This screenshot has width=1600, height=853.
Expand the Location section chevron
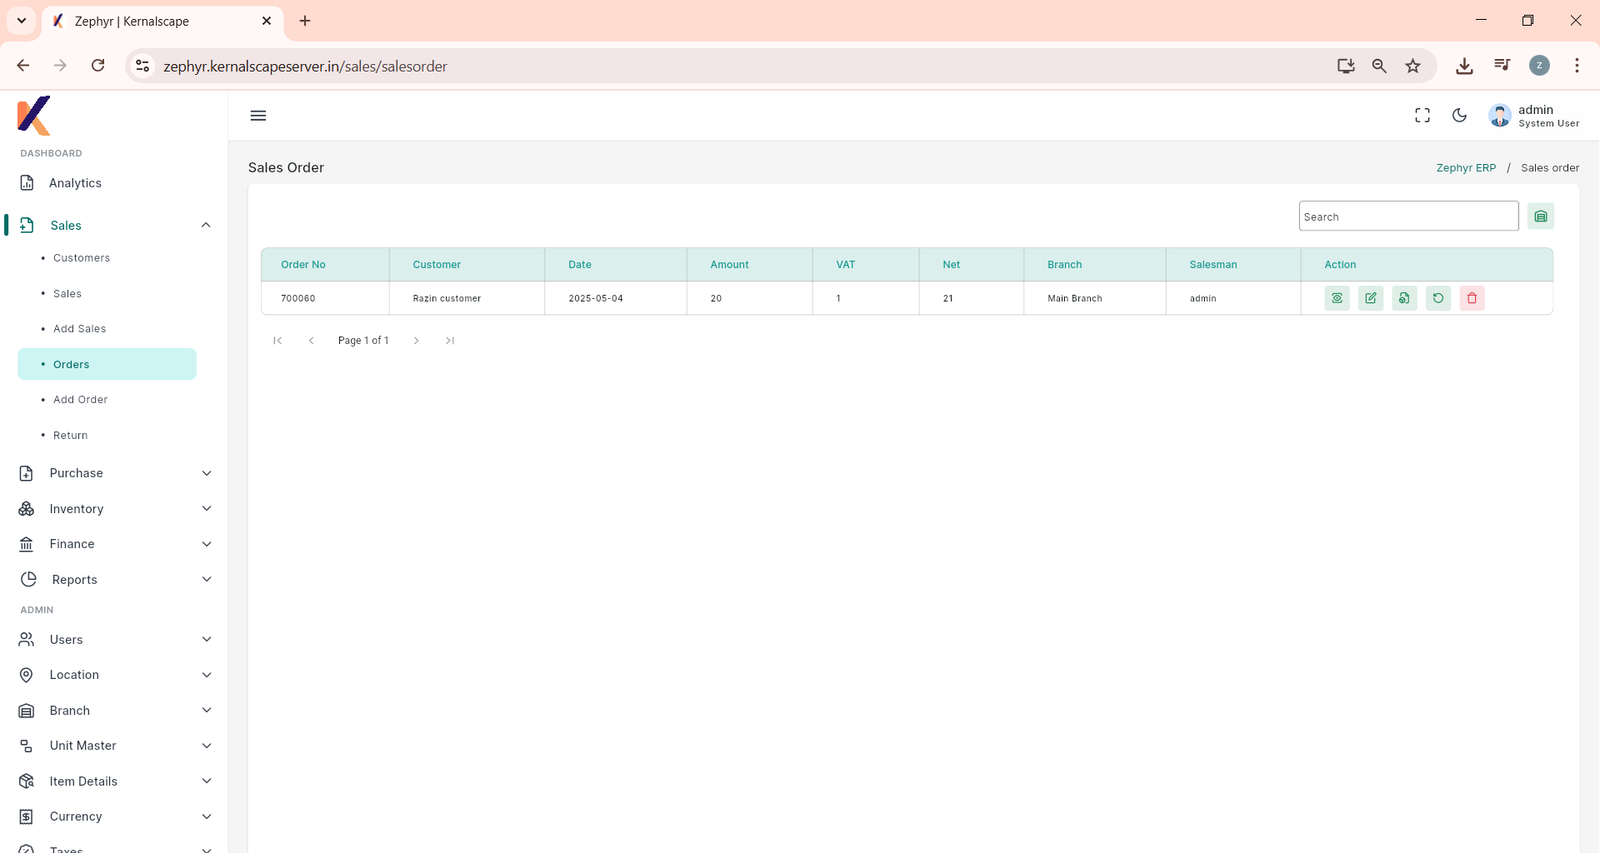point(207,675)
